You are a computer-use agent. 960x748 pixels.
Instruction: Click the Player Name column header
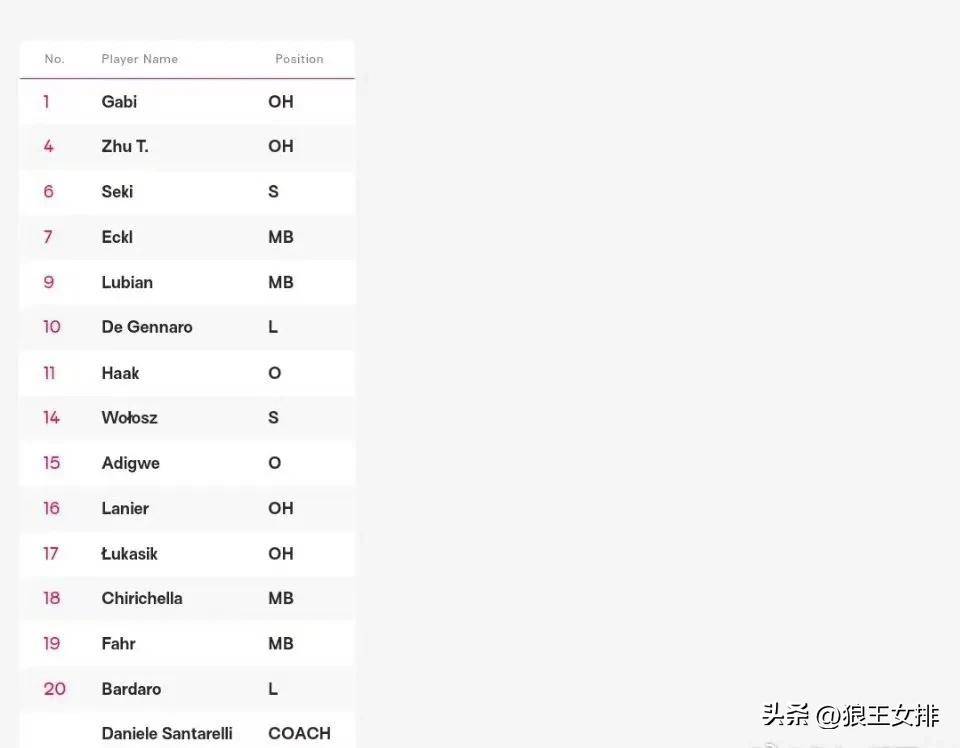click(x=139, y=59)
